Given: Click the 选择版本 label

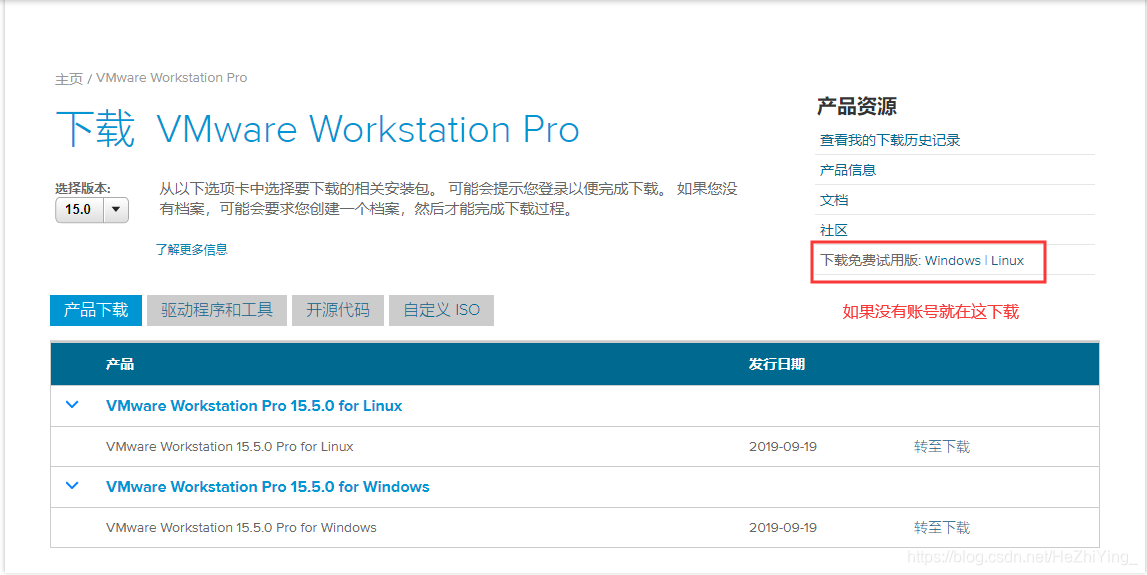Looking at the screenshot, I should click(83, 188).
